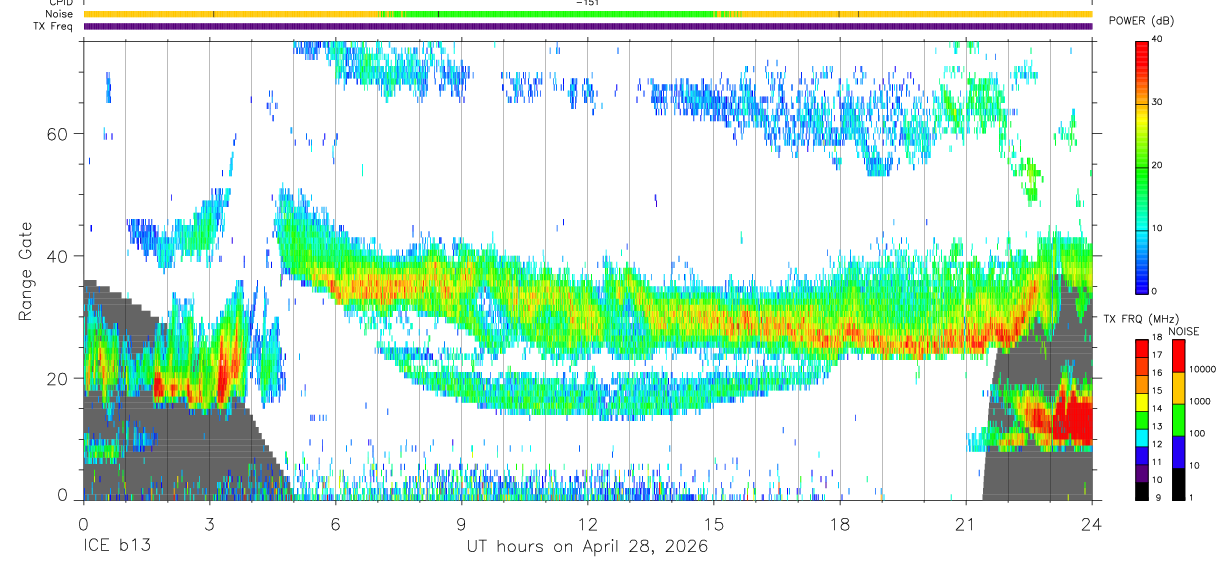Pick the orange NOISE swatch between 1000 and 10000

pos(1179,388)
